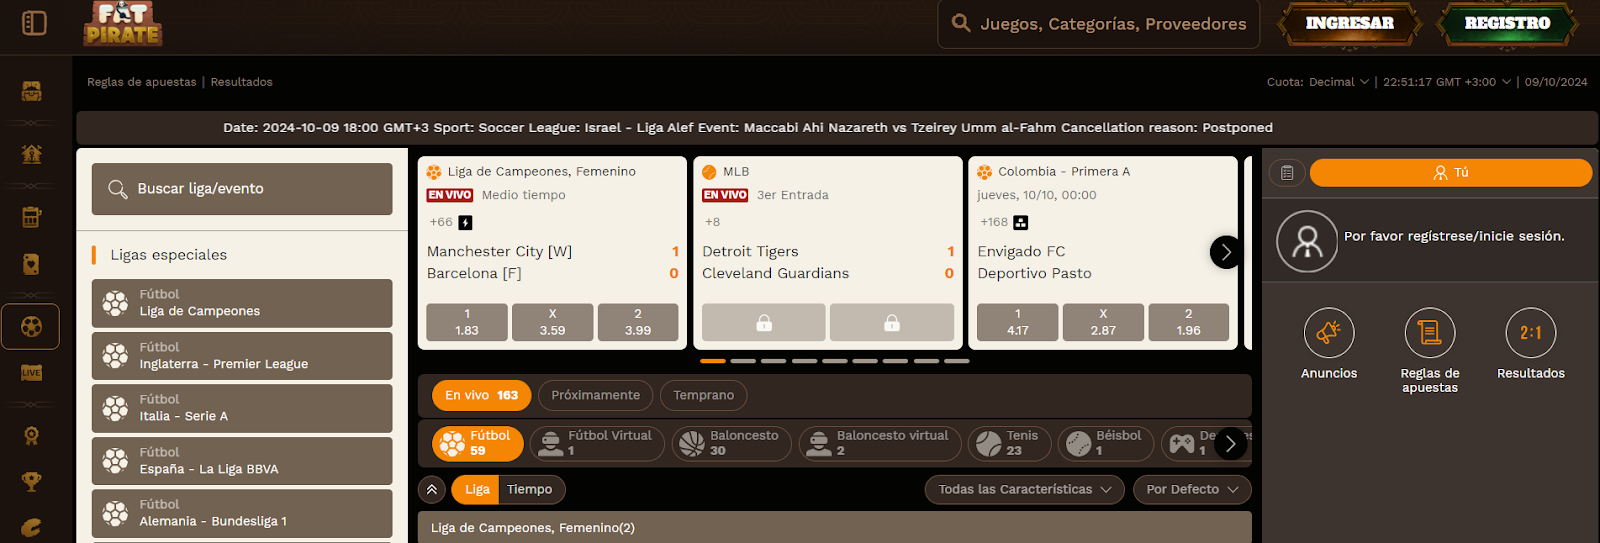Collapse Liga de Campeones, Femenino(2) section
The width and height of the screenshot is (1600, 543).
click(835, 527)
